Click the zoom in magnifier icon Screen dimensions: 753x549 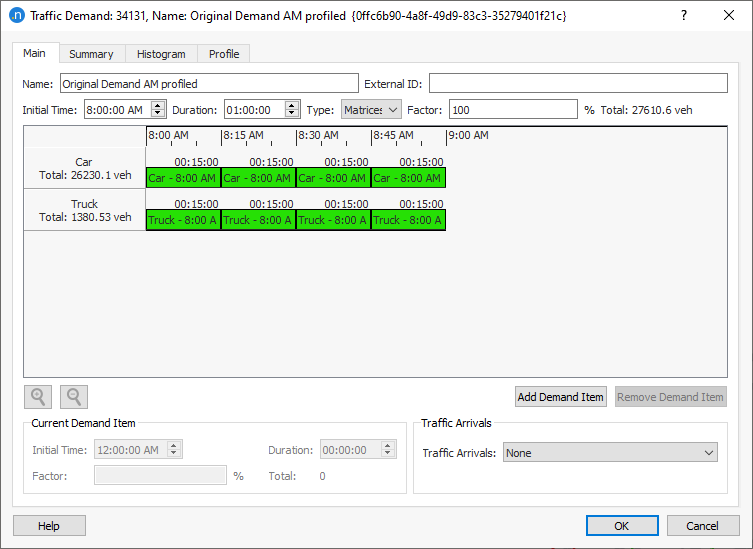38,397
